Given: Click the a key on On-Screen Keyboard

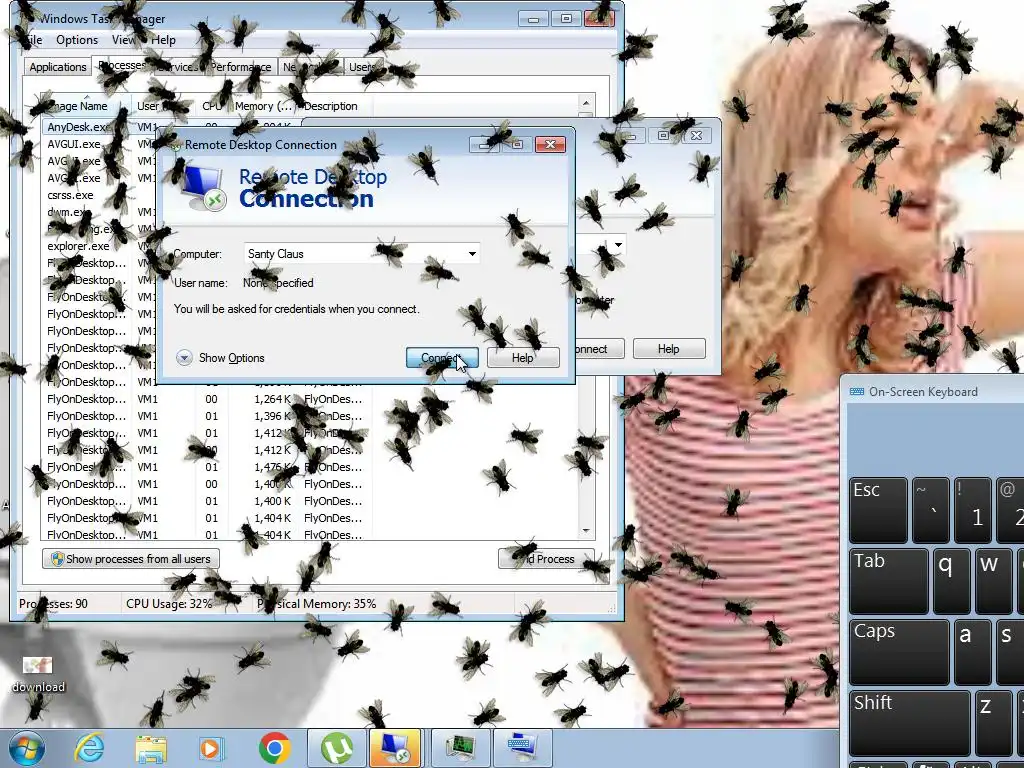Looking at the screenshot, I should click(972, 651).
